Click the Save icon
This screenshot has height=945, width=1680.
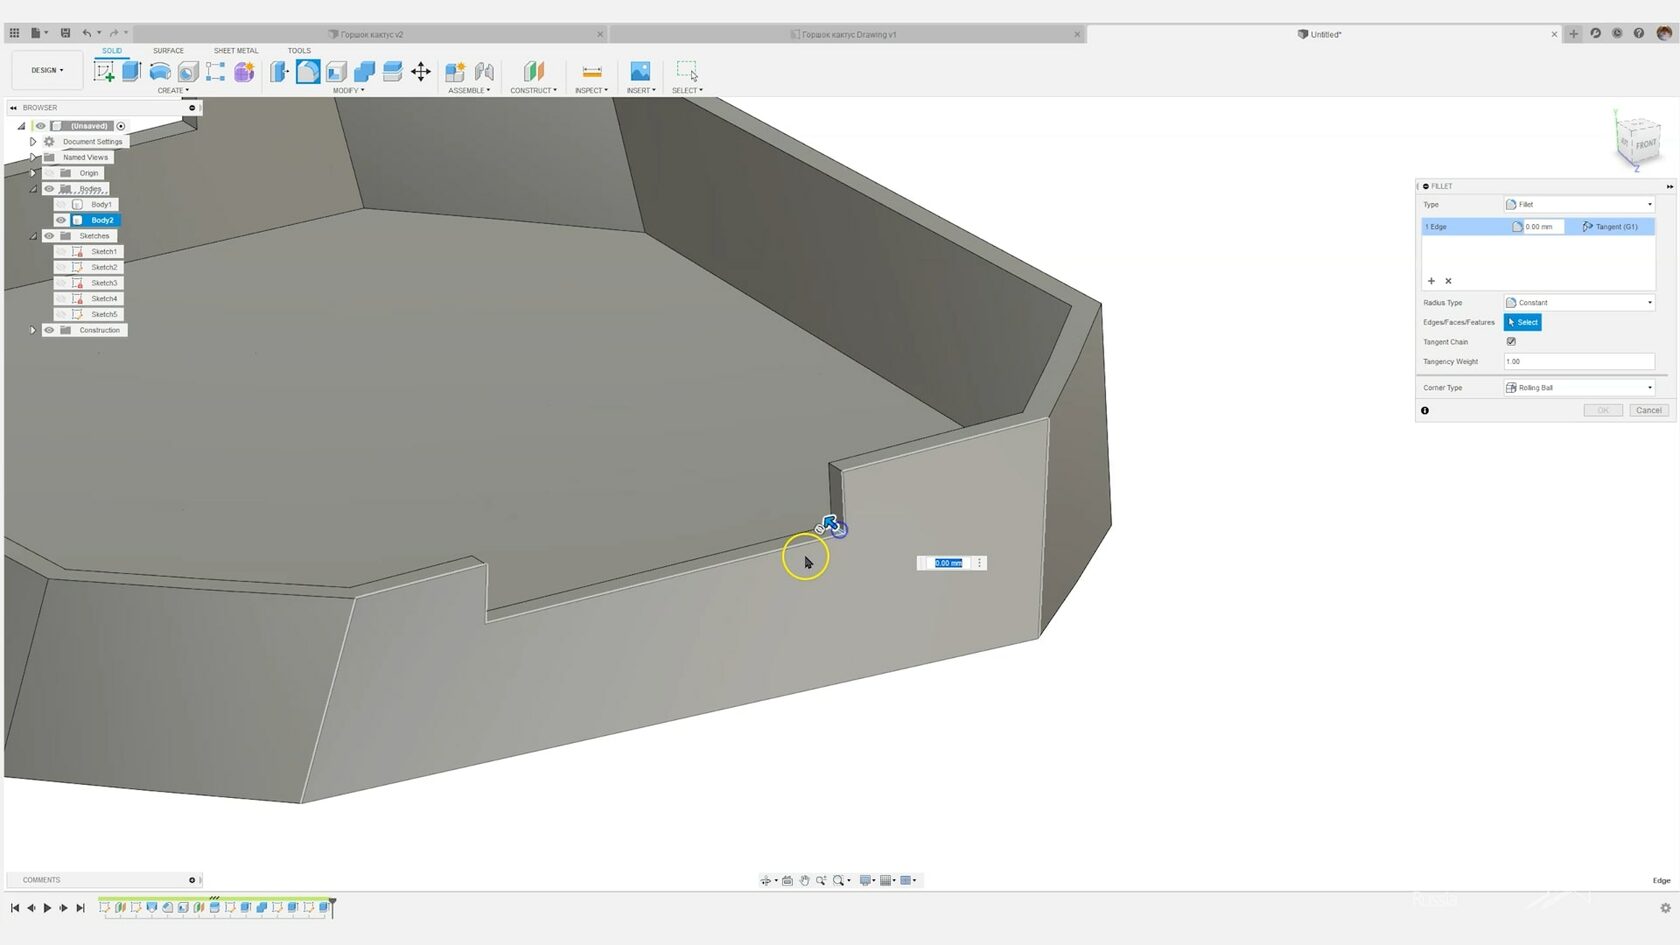[x=65, y=33]
